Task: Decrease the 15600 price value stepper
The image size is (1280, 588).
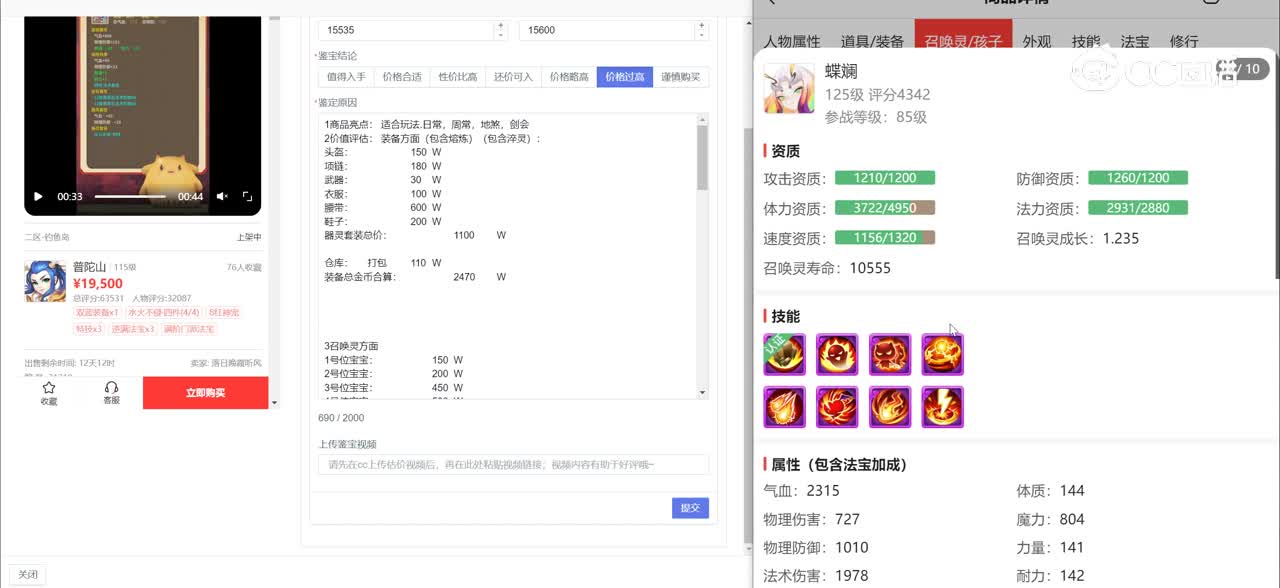Action: pyautogui.click(x=701, y=35)
